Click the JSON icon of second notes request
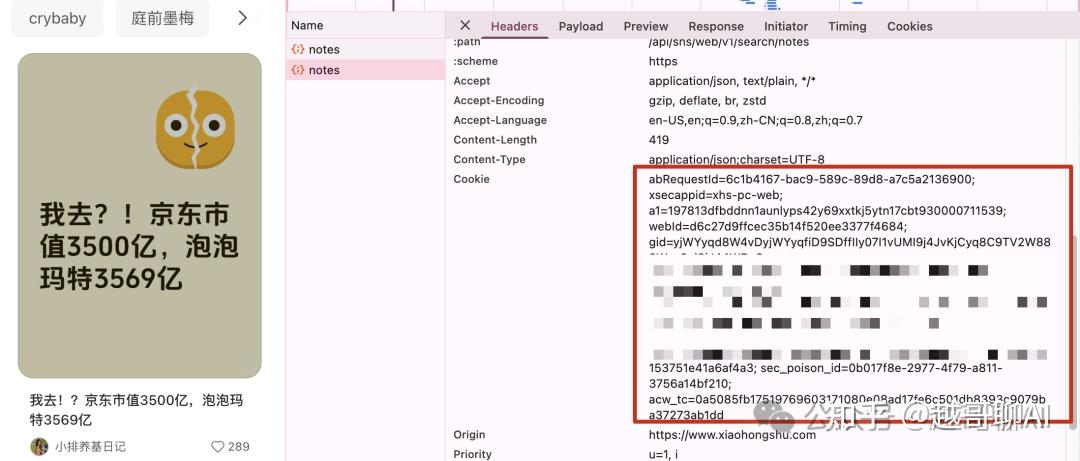The width and height of the screenshot is (1080, 461). click(298, 70)
